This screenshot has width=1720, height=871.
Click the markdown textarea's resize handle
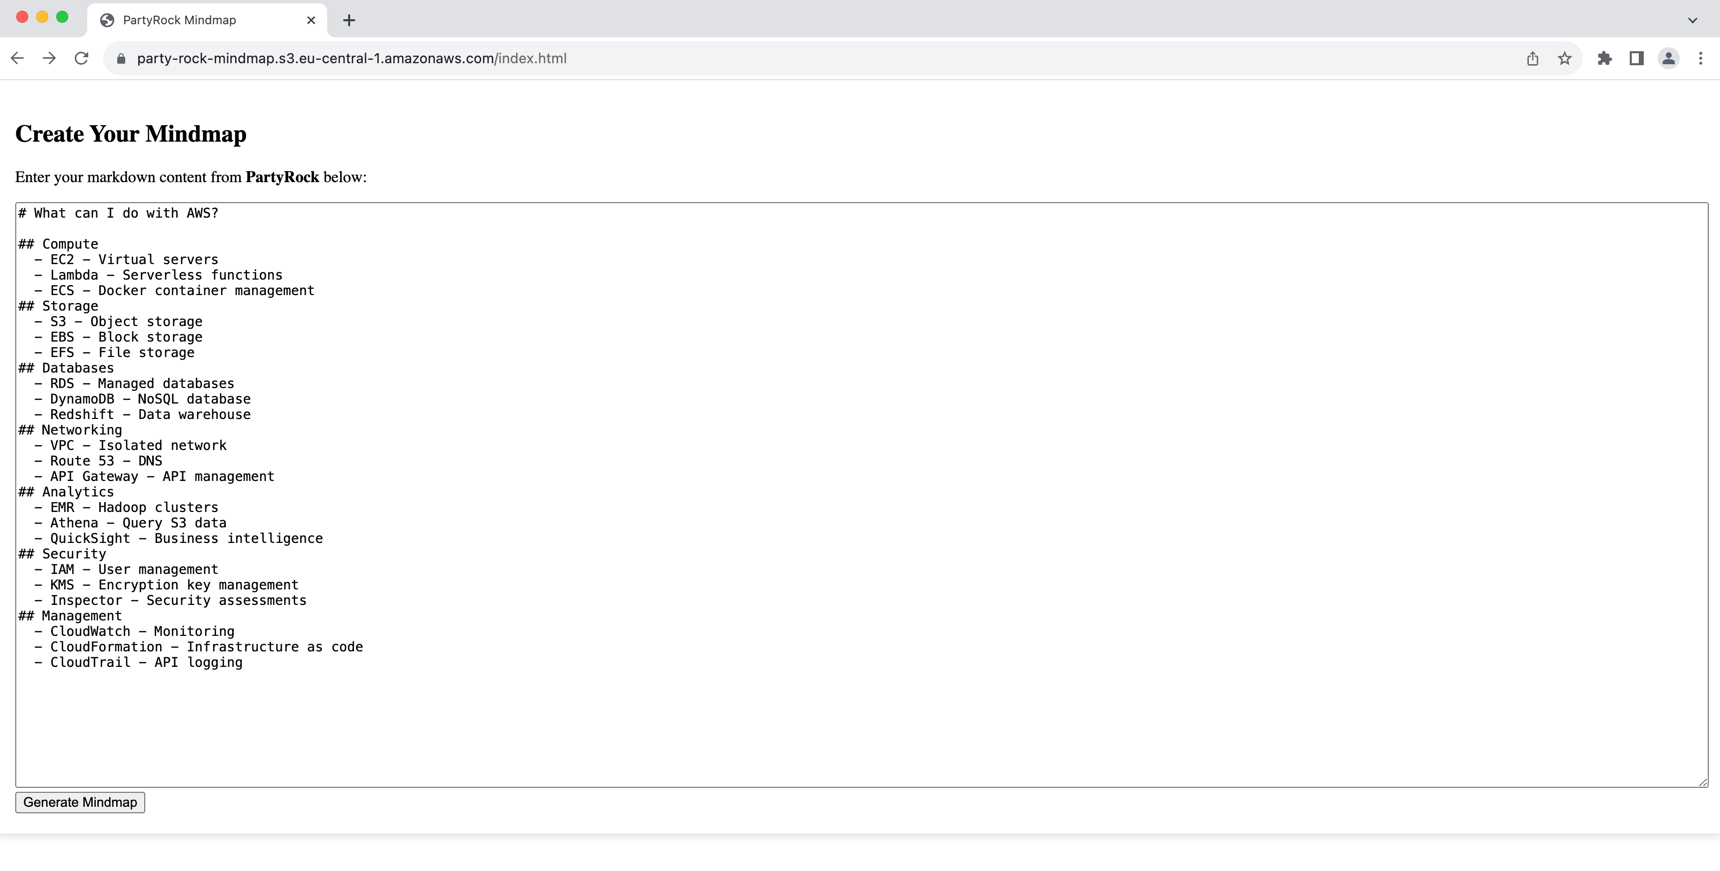[1702, 781]
